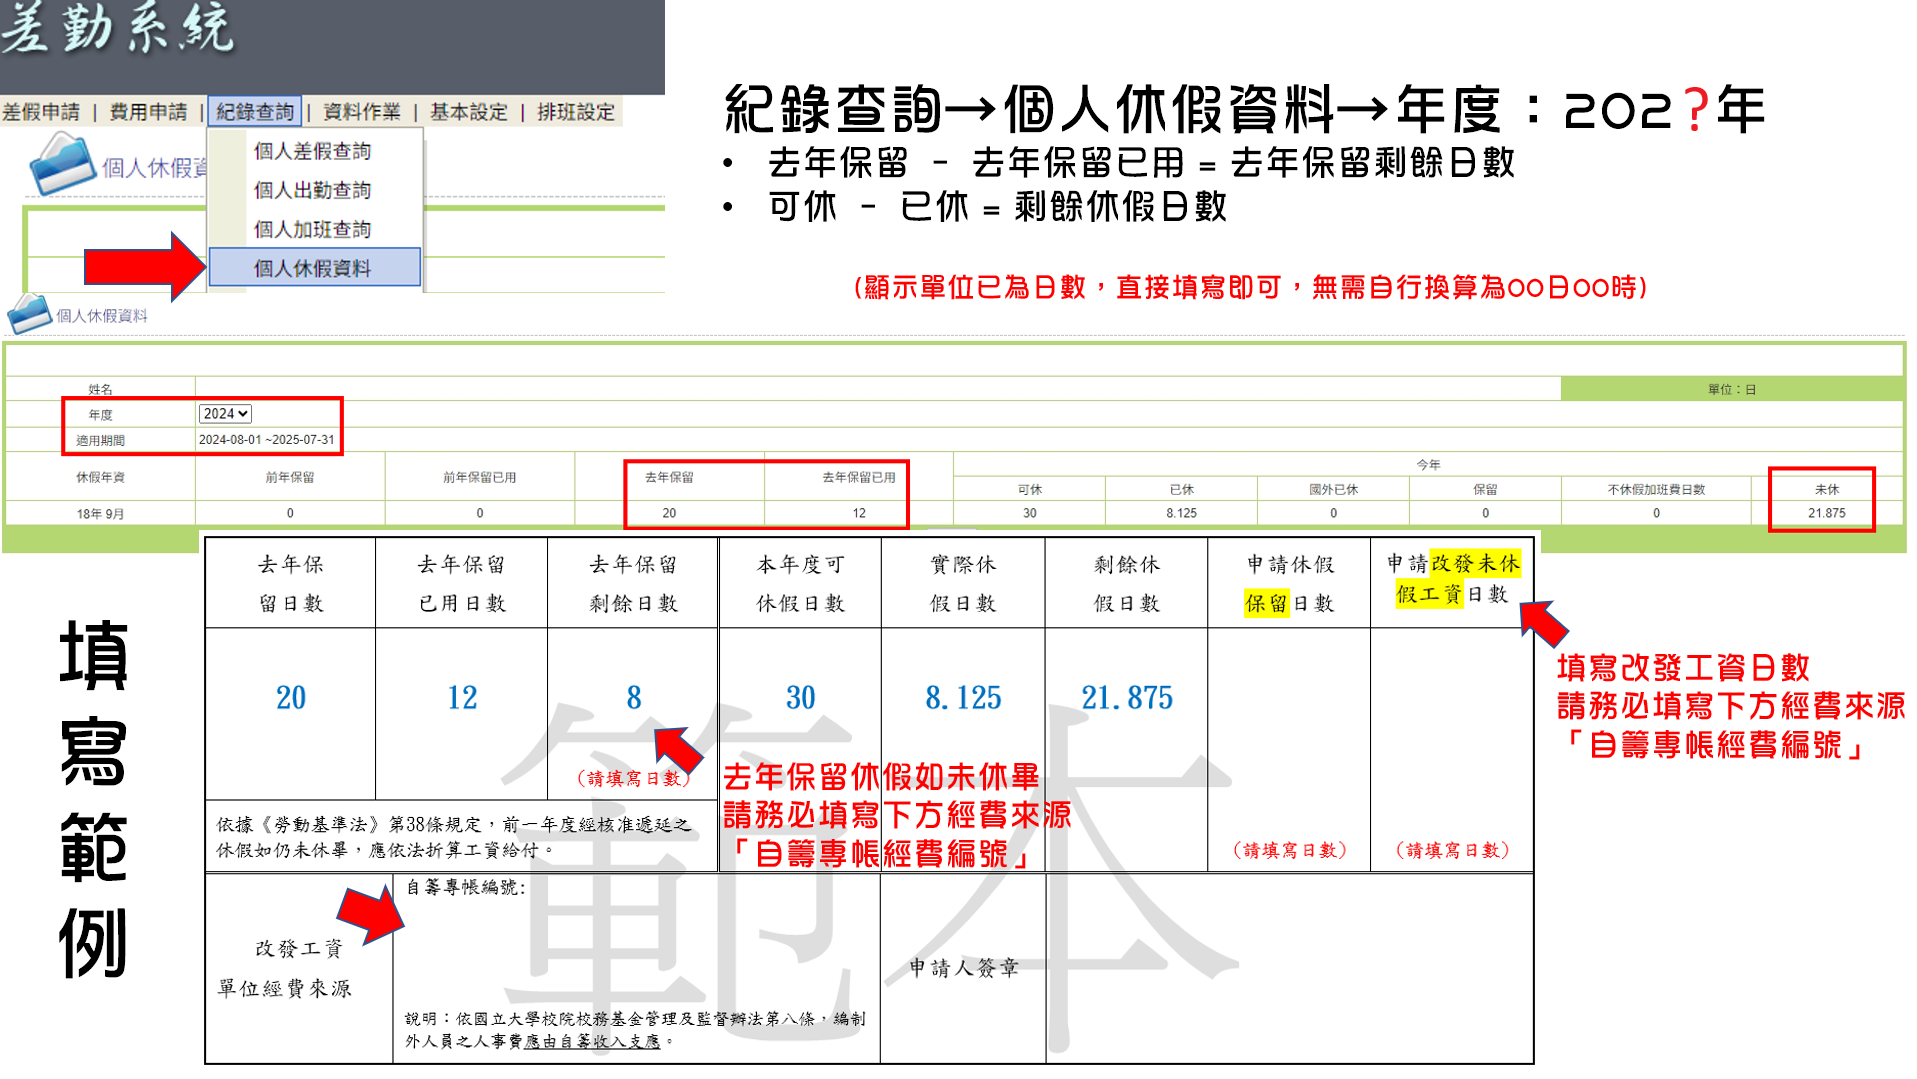Click the 未休 value 21.875 cell

[x=1826, y=513]
